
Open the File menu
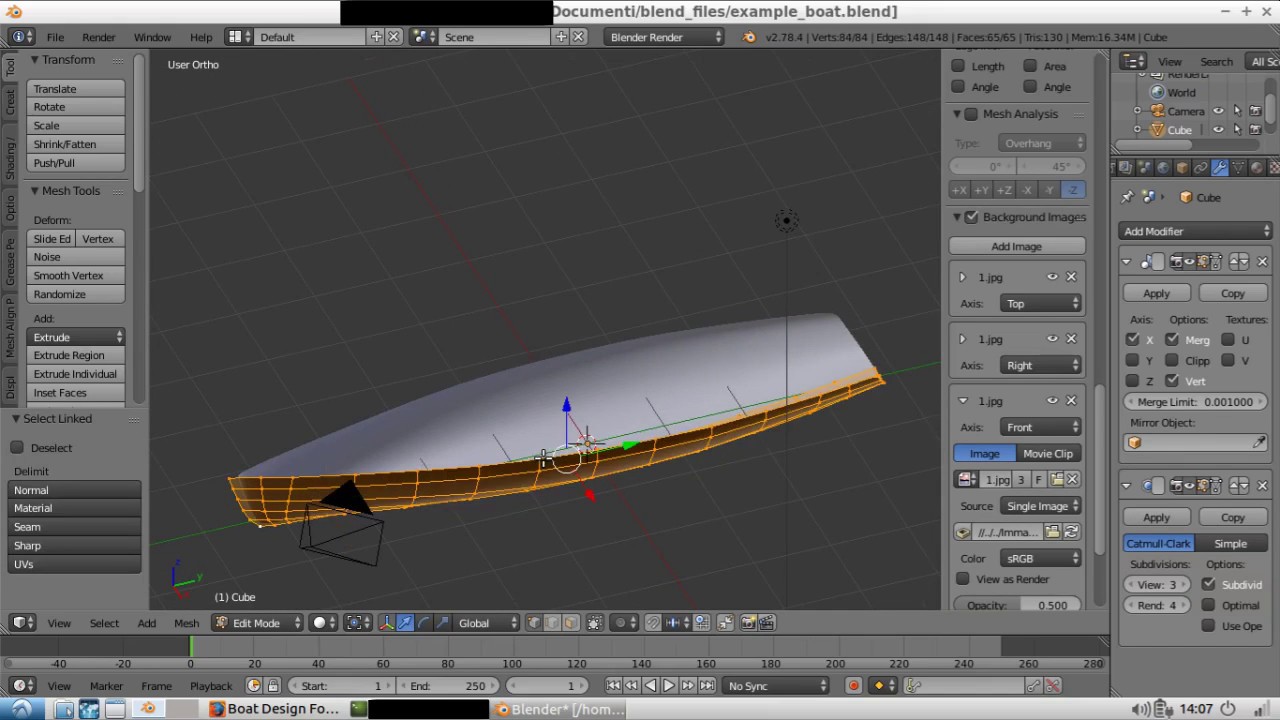click(55, 37)
